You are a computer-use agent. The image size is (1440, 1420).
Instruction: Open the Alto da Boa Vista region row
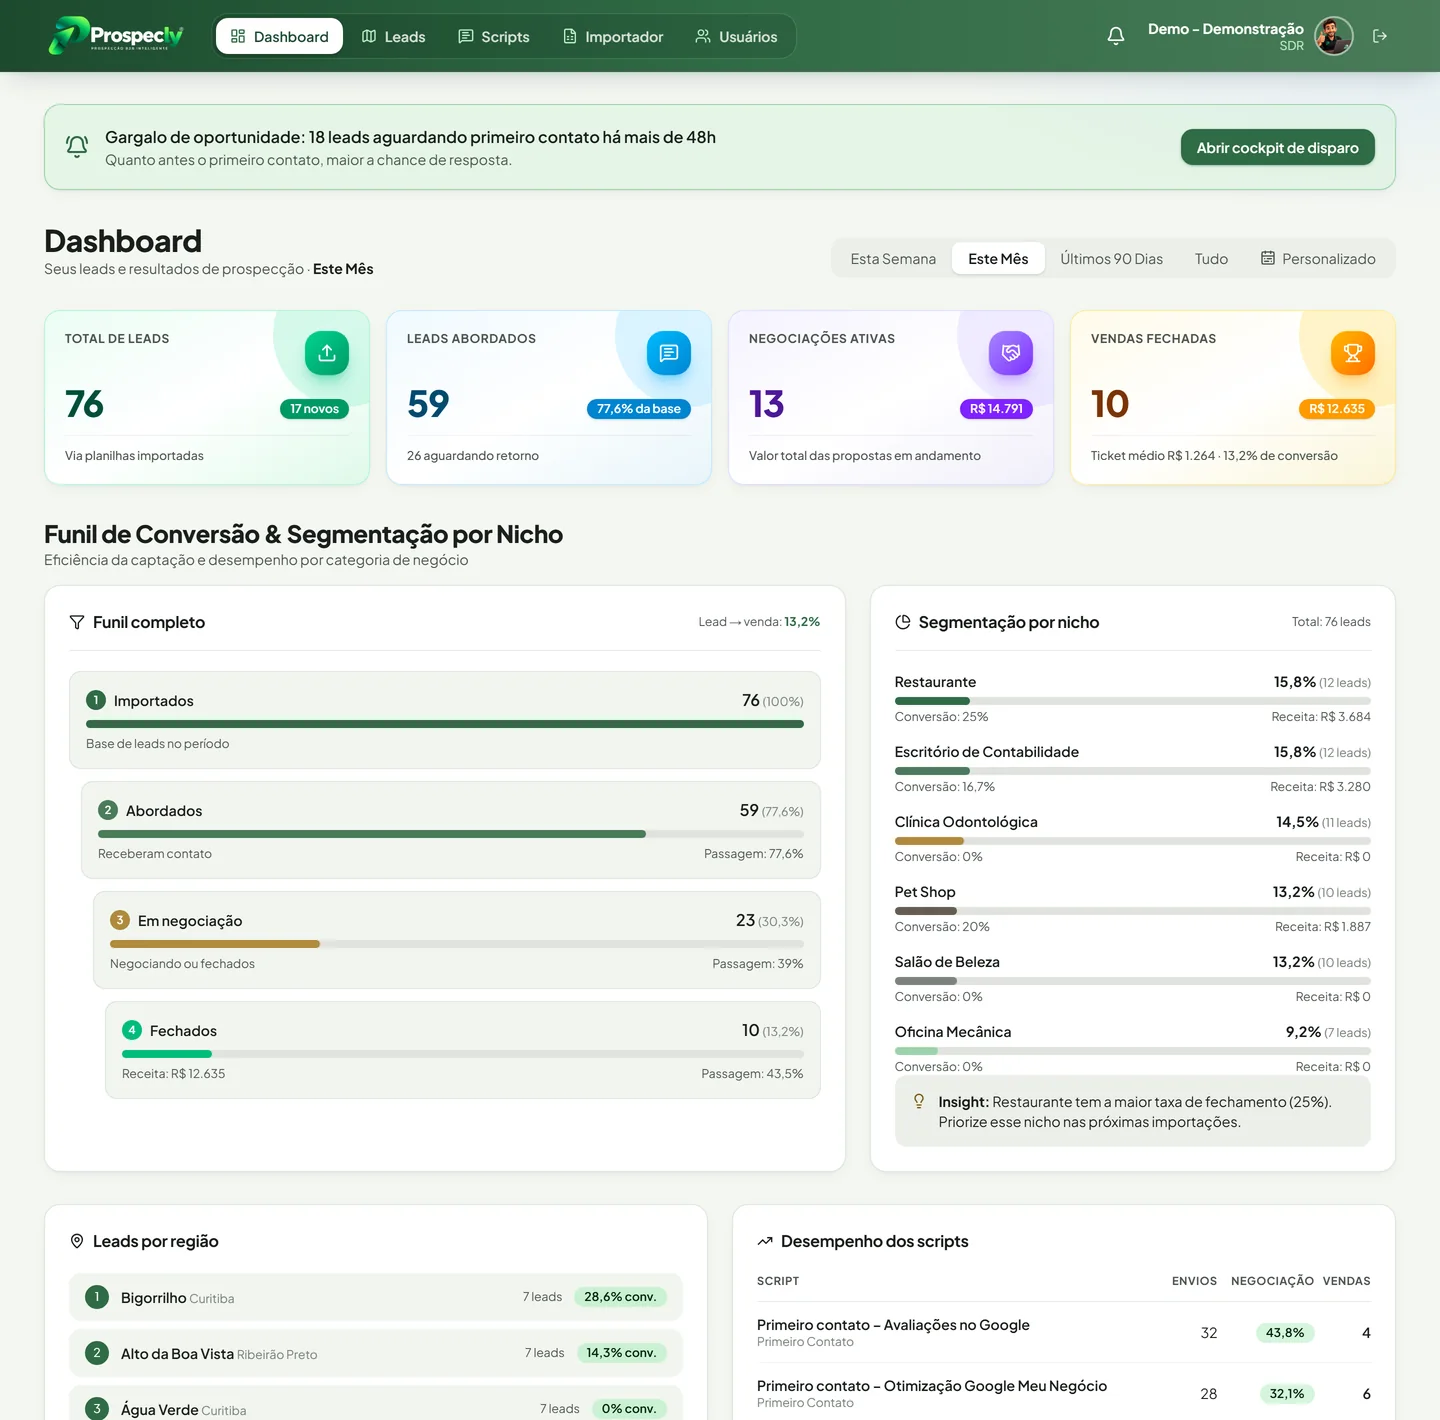point(376,1353)
